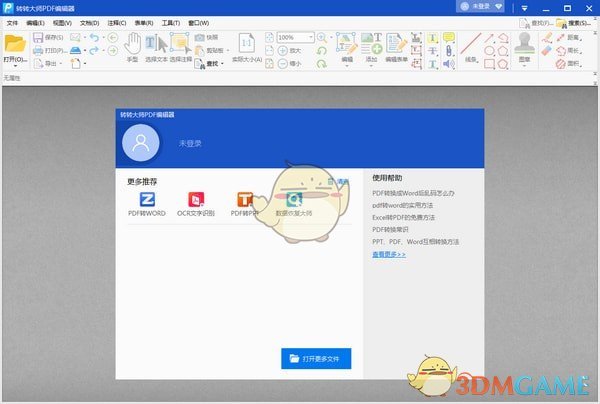Viewport: 600px width, 404px height.
Task: Click the 图章 stamp tool icon
Action: (524, 44)
